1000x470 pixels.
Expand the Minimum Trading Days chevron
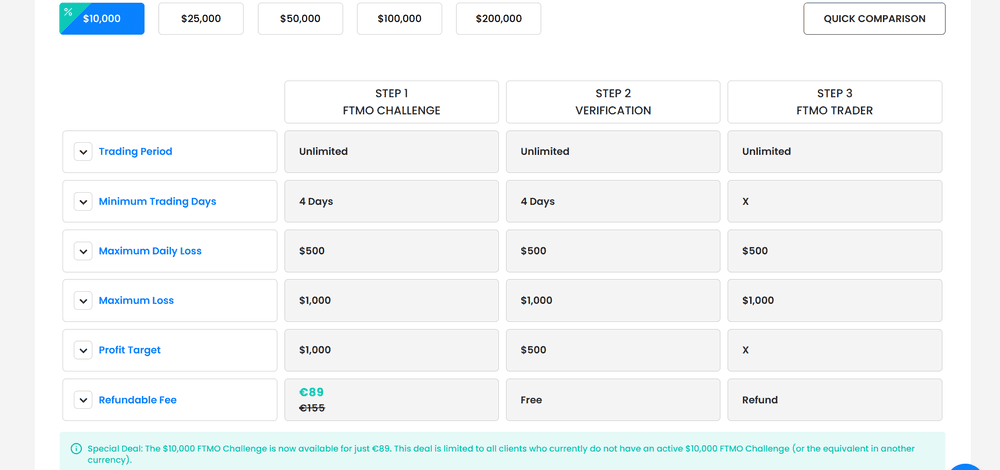tap(83, 202)
